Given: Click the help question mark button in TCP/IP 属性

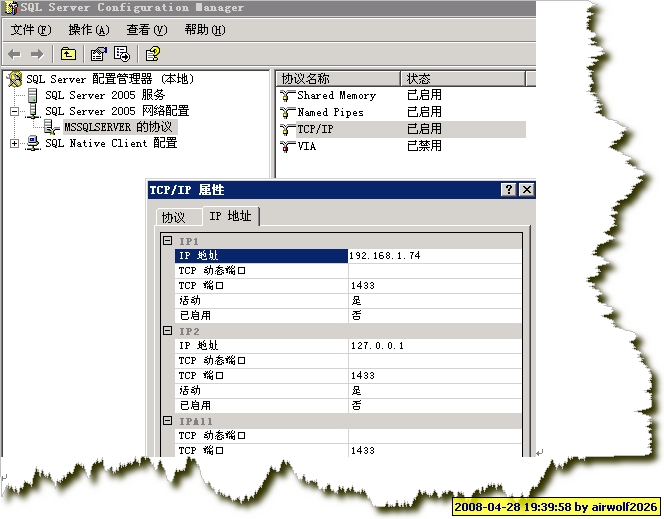Looking at the screenshot, I should [x=509, y=189].
